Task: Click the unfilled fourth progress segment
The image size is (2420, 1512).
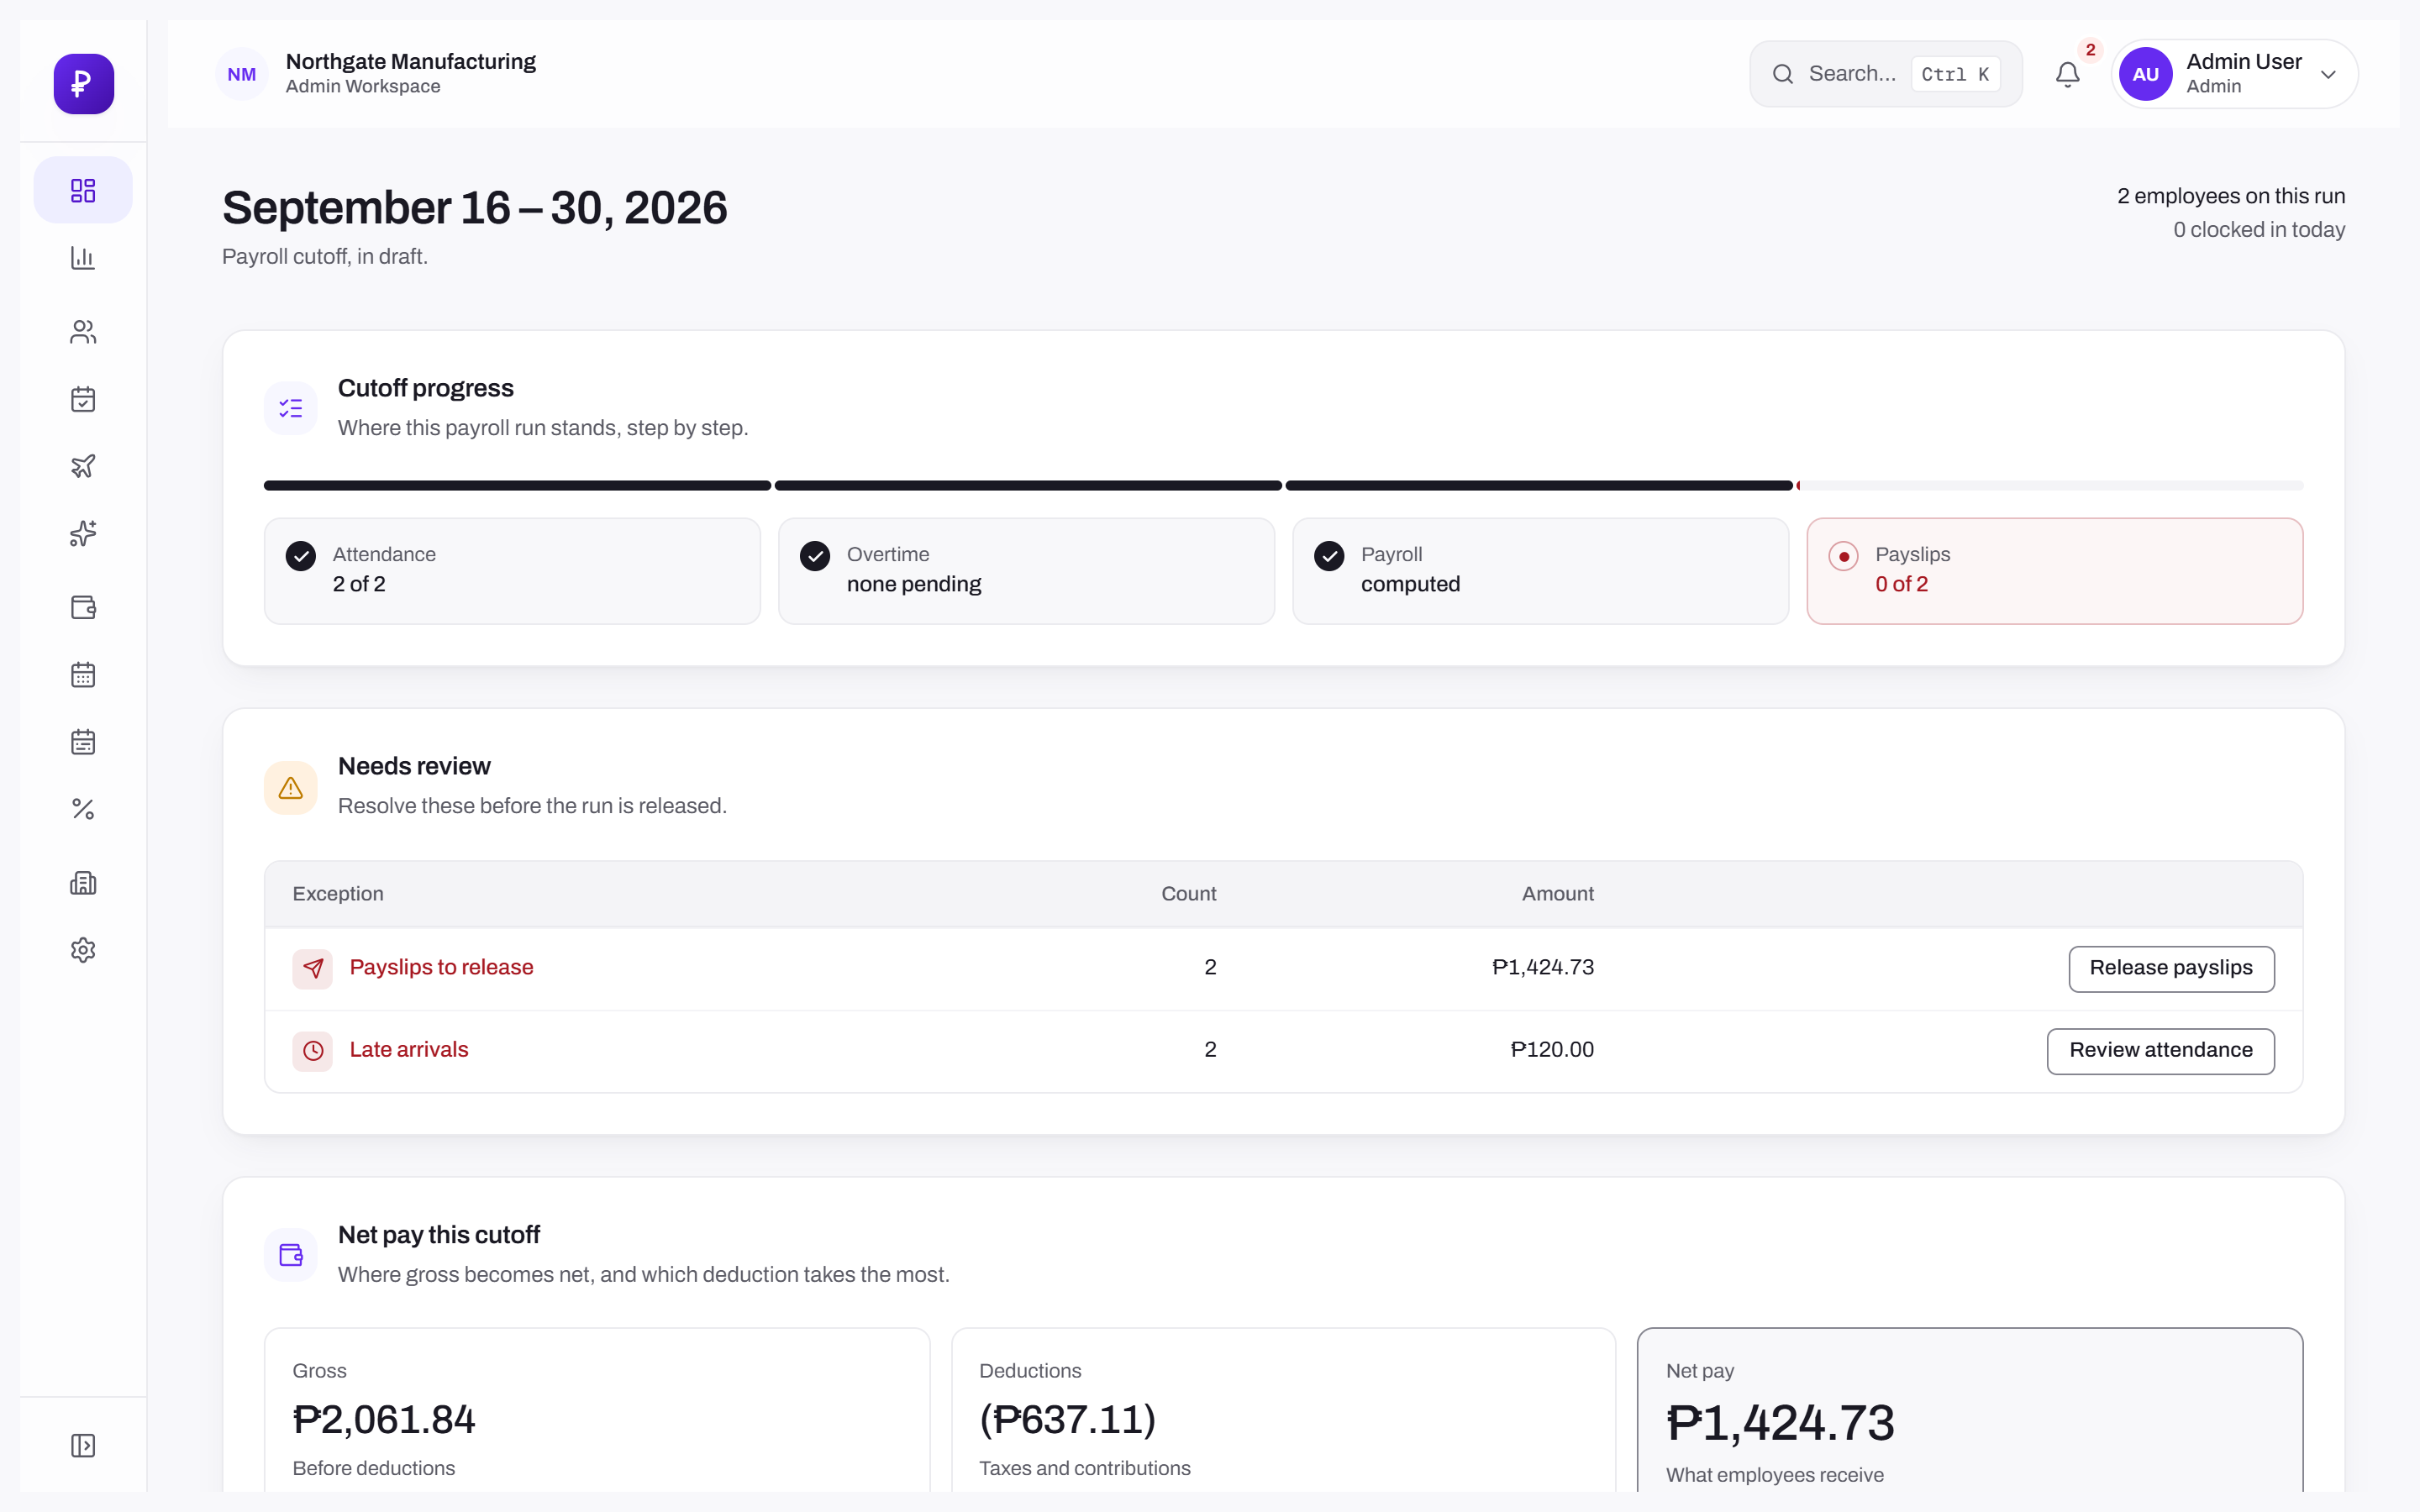Action: (x=2050, y=486)
